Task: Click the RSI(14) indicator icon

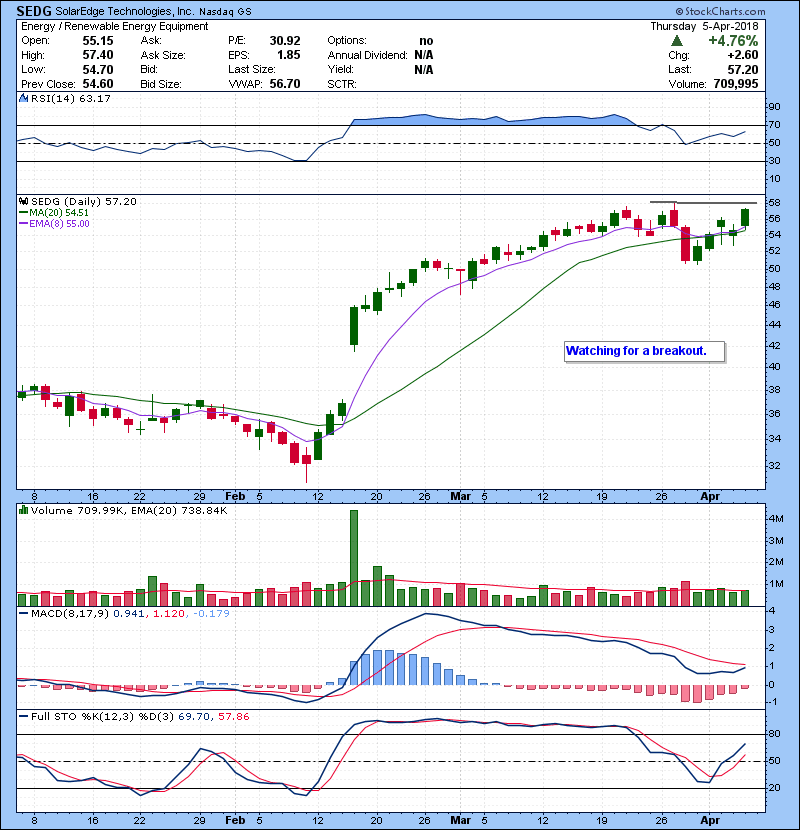Action: [x=23, y=98]
